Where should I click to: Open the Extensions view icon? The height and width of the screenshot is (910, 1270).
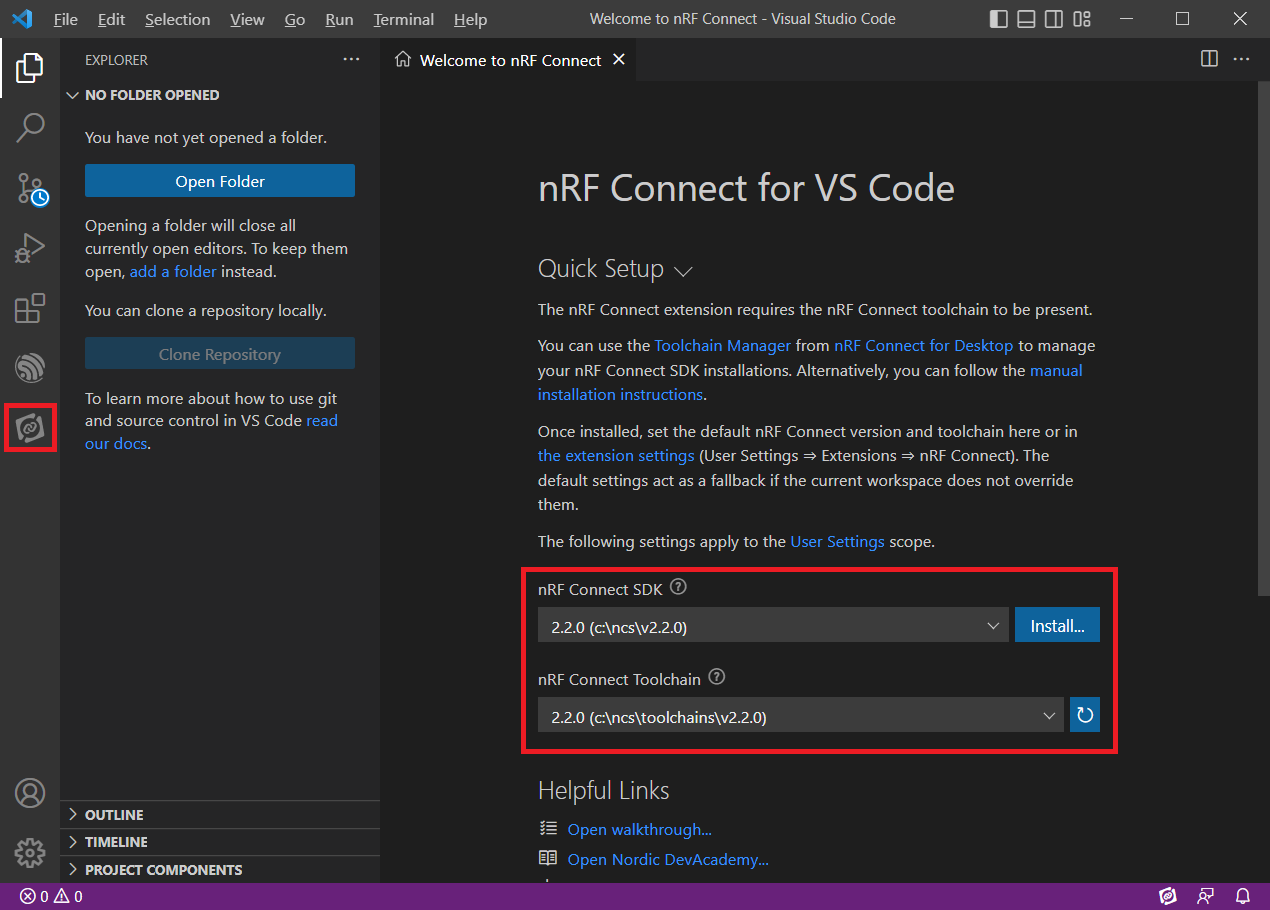[30, 308]
